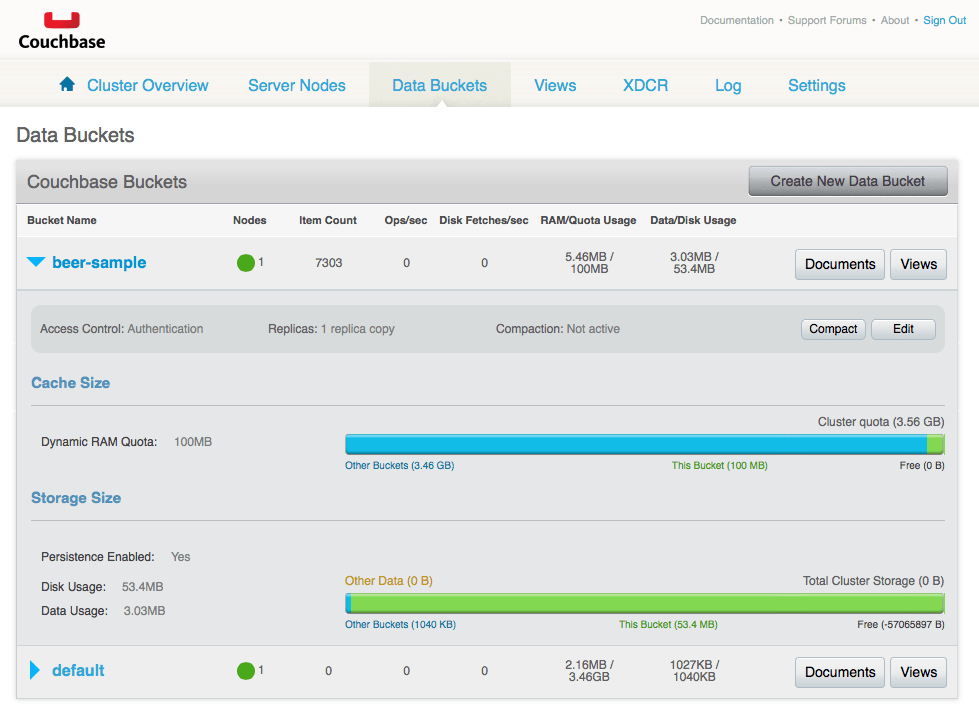Open the About link
This screenshot has width=979, height=710.
(x=895, y=20)
